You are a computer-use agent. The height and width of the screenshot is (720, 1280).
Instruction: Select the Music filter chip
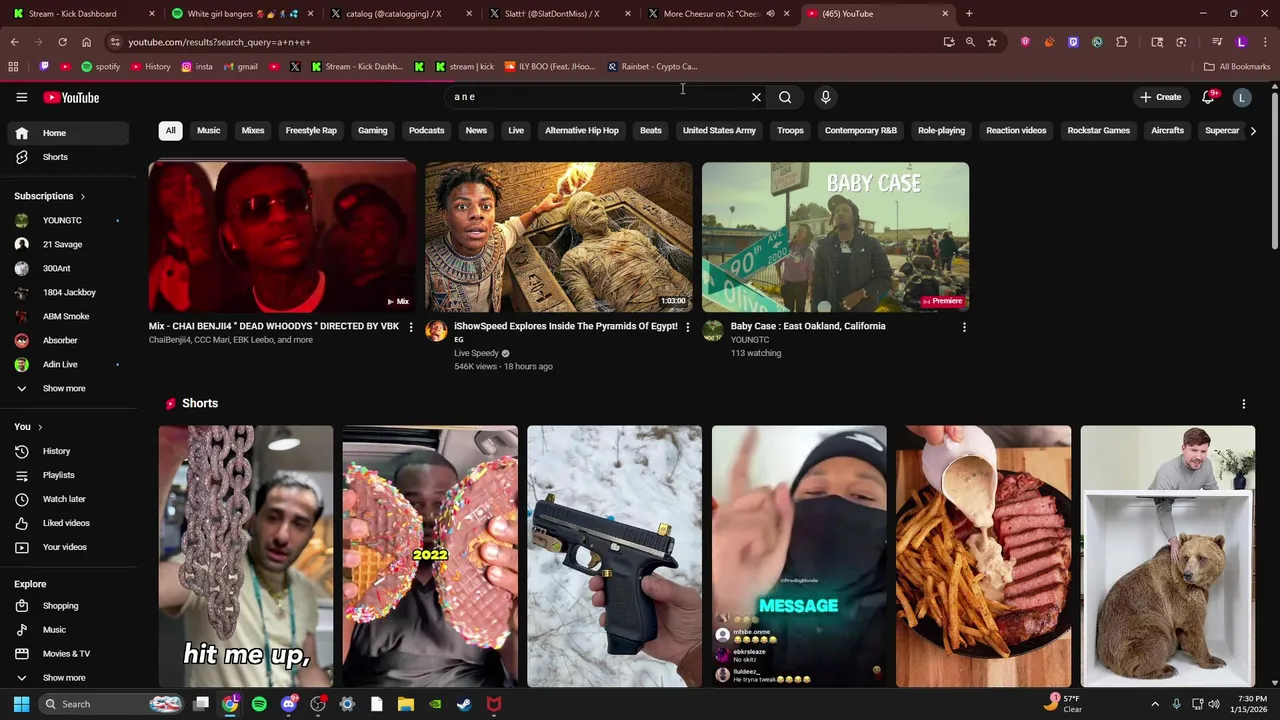208,131
